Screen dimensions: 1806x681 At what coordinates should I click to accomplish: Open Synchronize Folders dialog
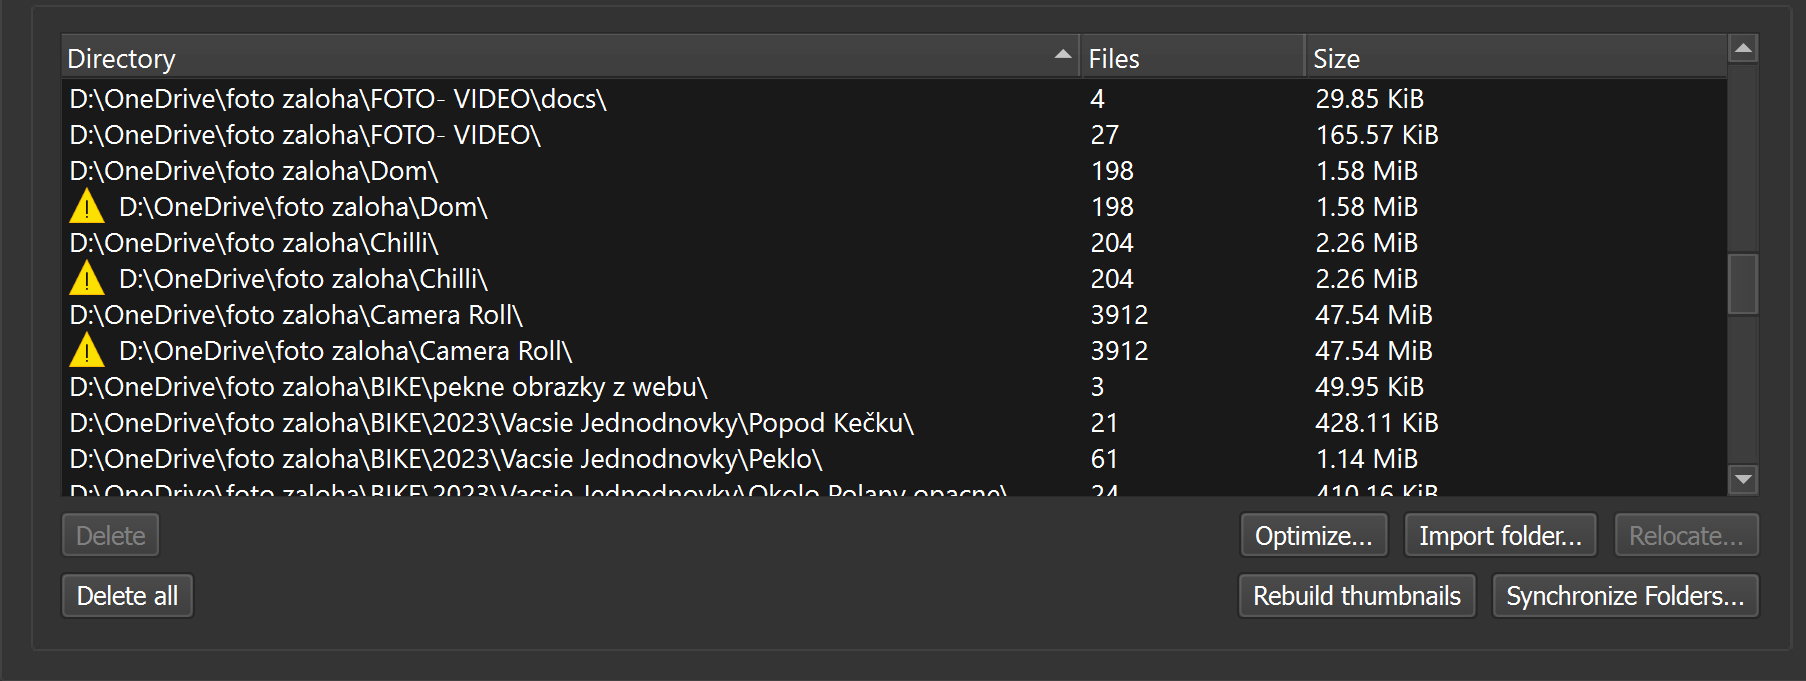tap(1624, 596)
